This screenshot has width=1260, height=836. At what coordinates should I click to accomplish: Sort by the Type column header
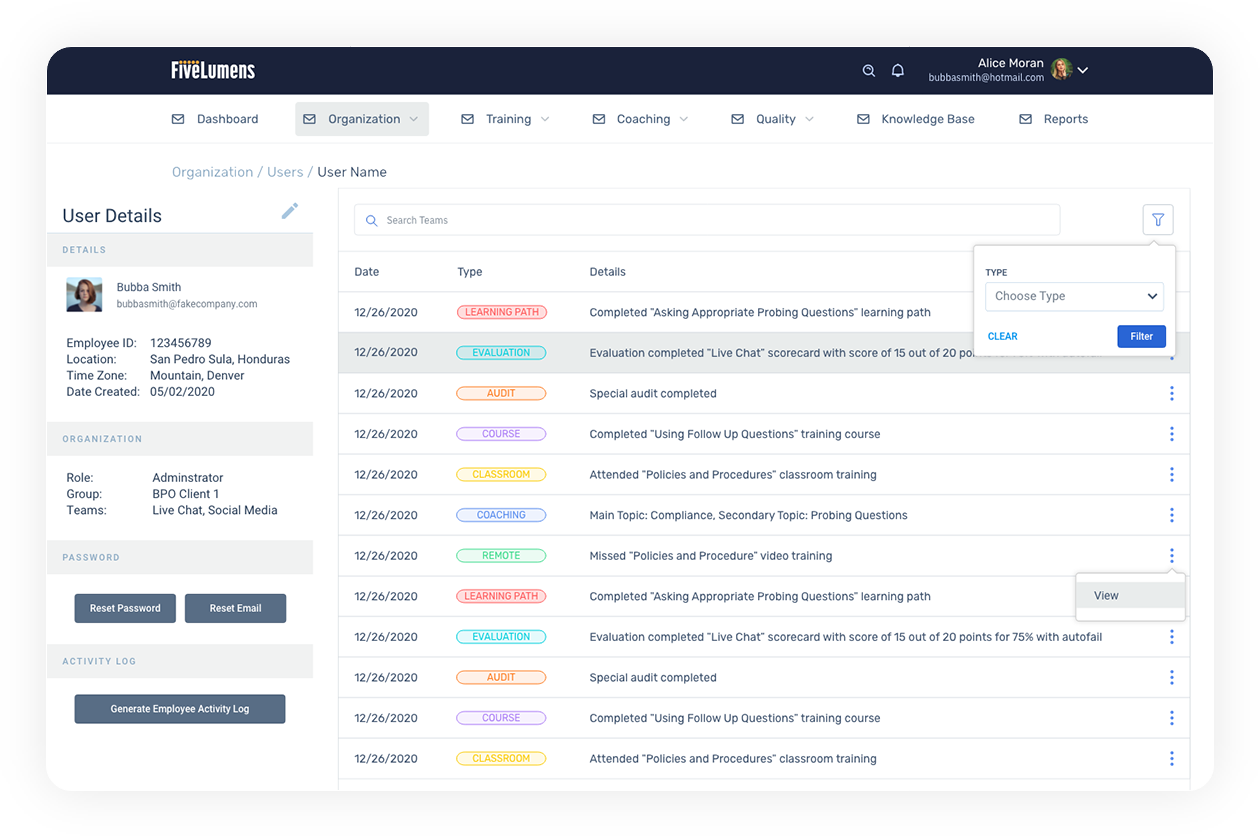point(470,272)
